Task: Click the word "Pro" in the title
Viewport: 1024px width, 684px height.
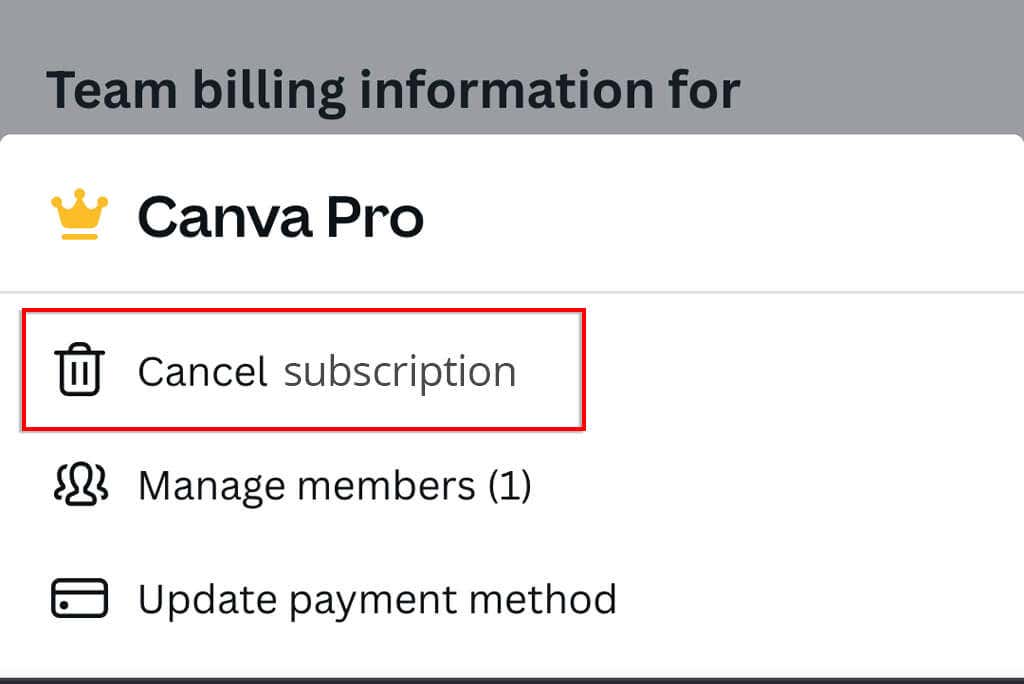Action: (x=375, y=216)
